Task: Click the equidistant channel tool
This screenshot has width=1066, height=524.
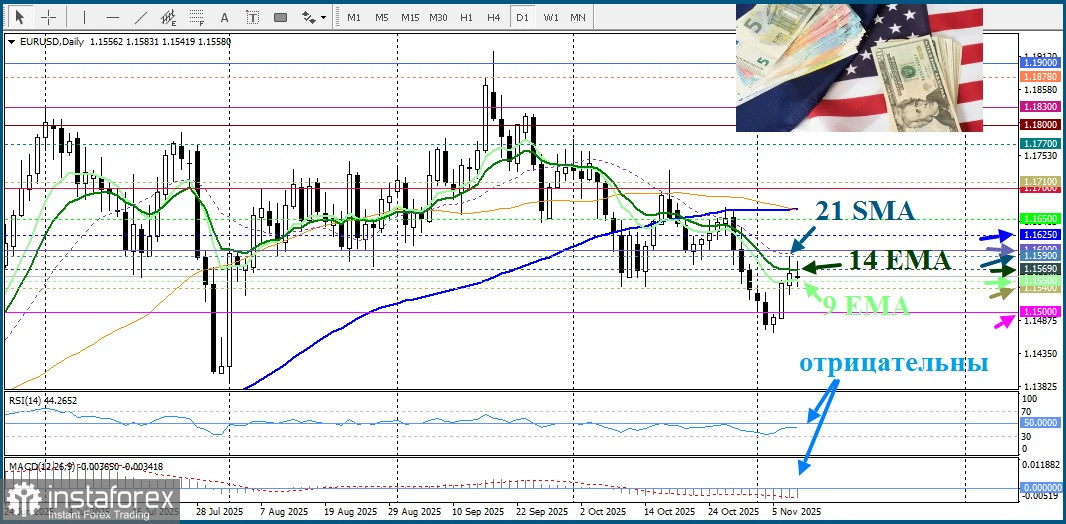Action: (169, 17)
